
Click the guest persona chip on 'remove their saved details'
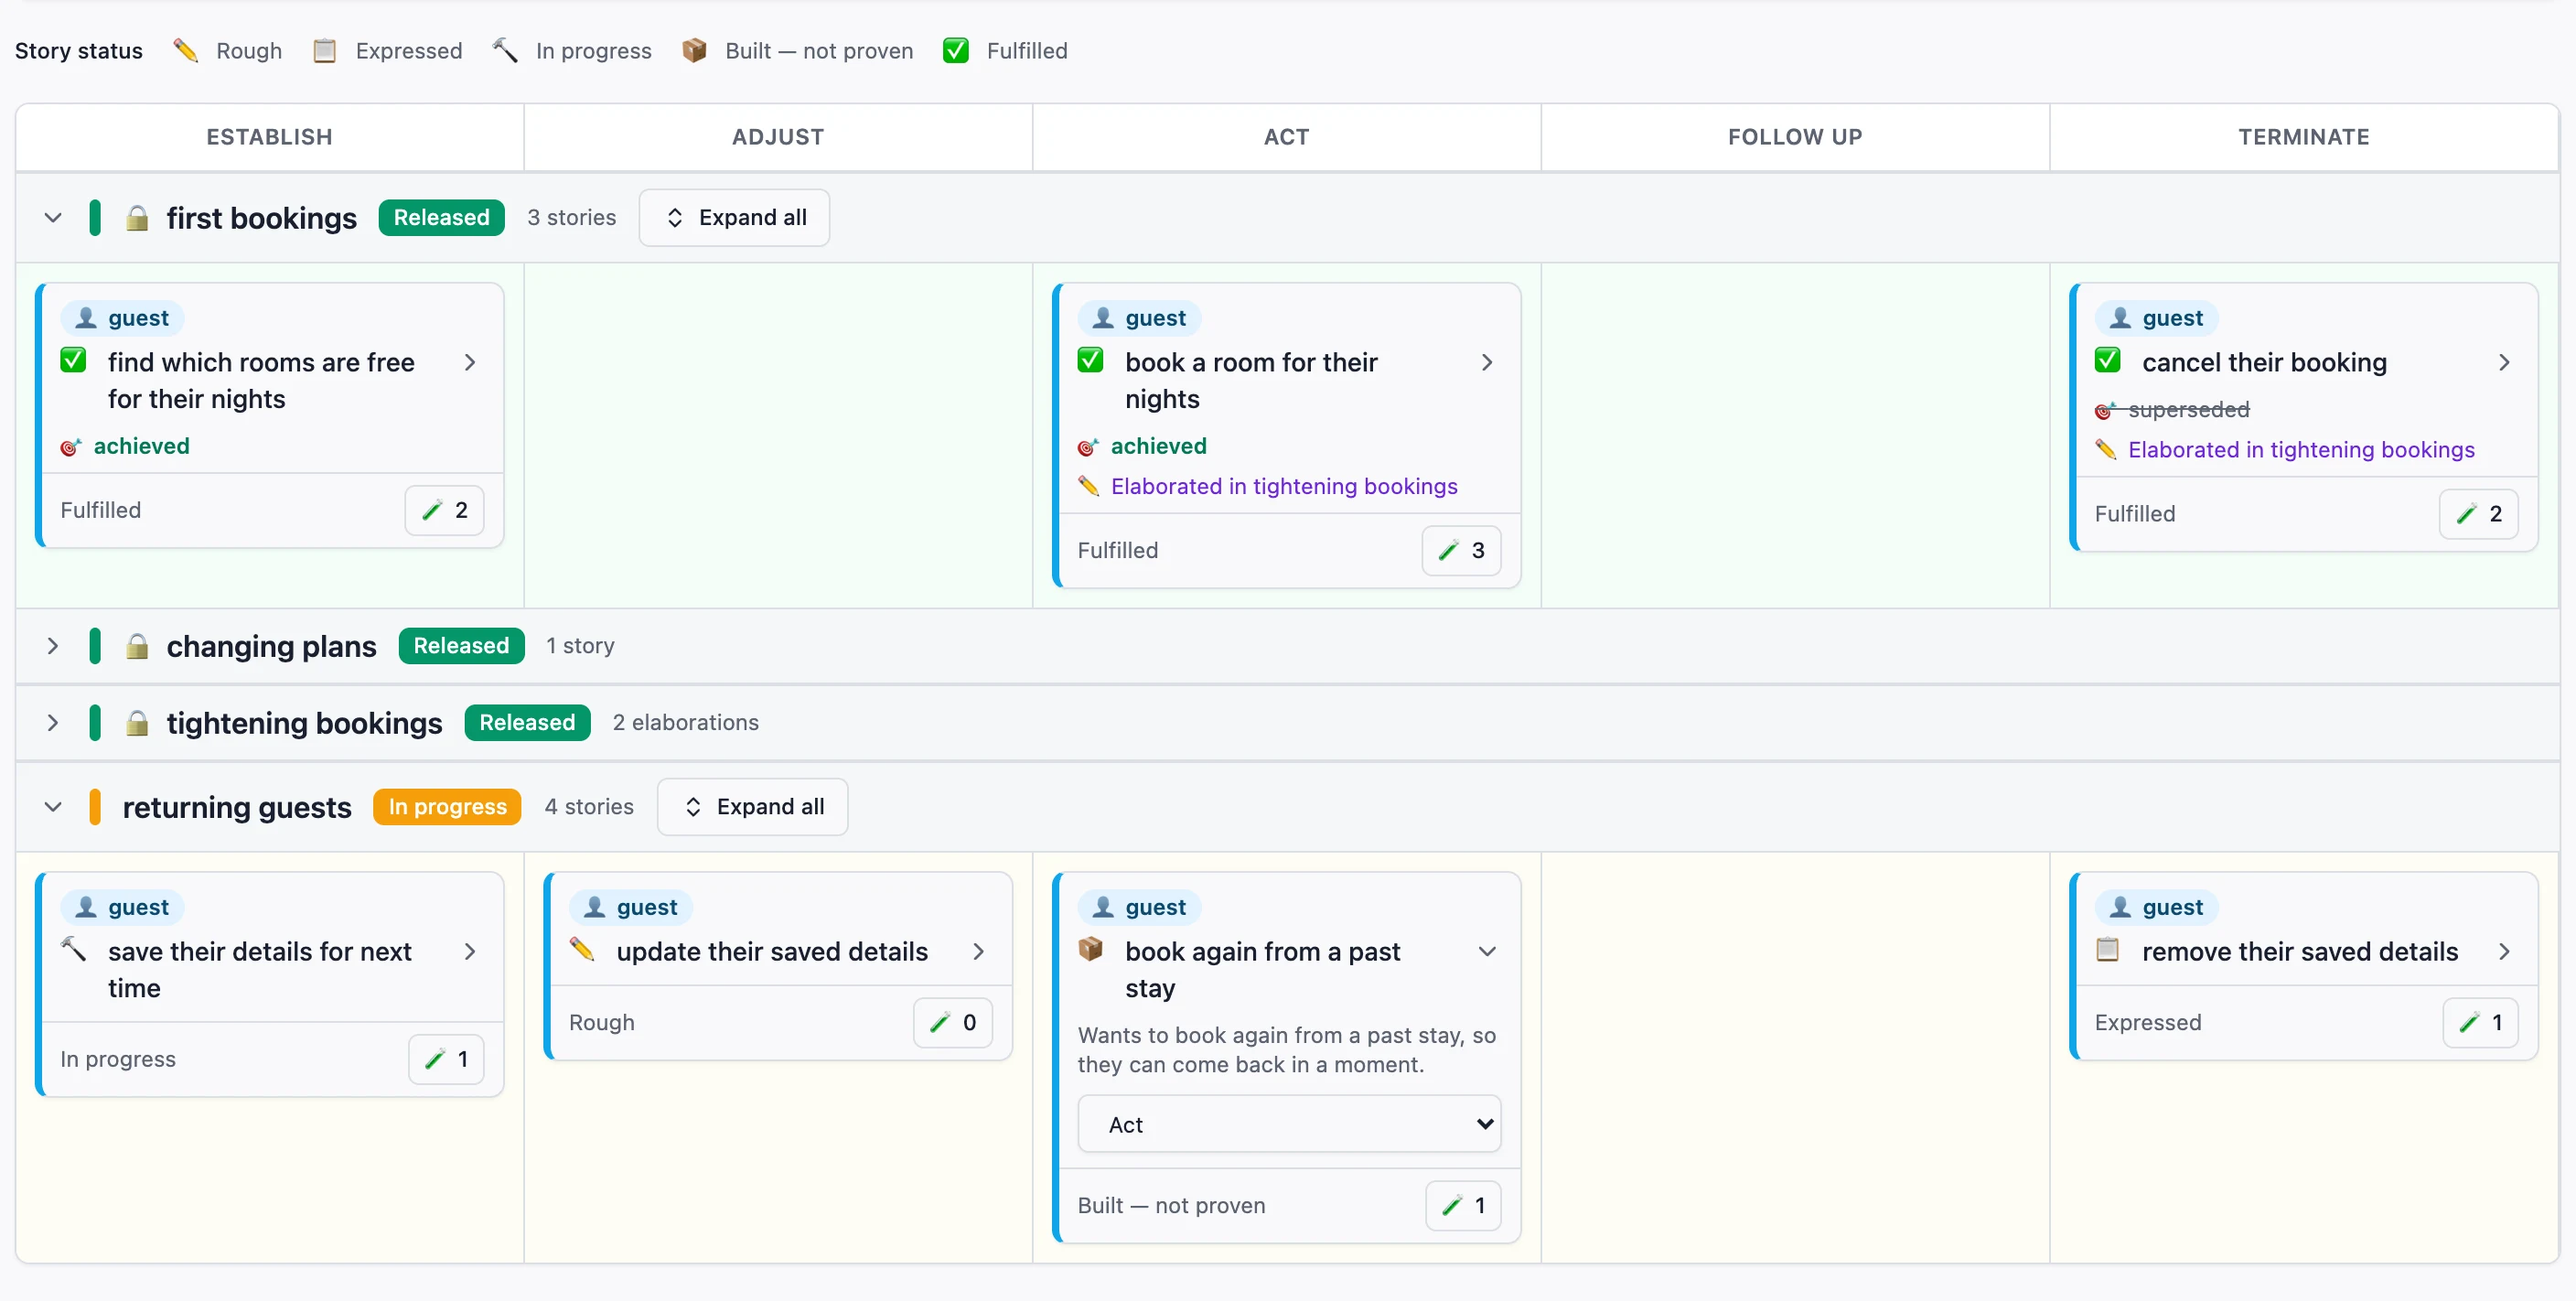pyautogui.click(x=2156, y=907)
